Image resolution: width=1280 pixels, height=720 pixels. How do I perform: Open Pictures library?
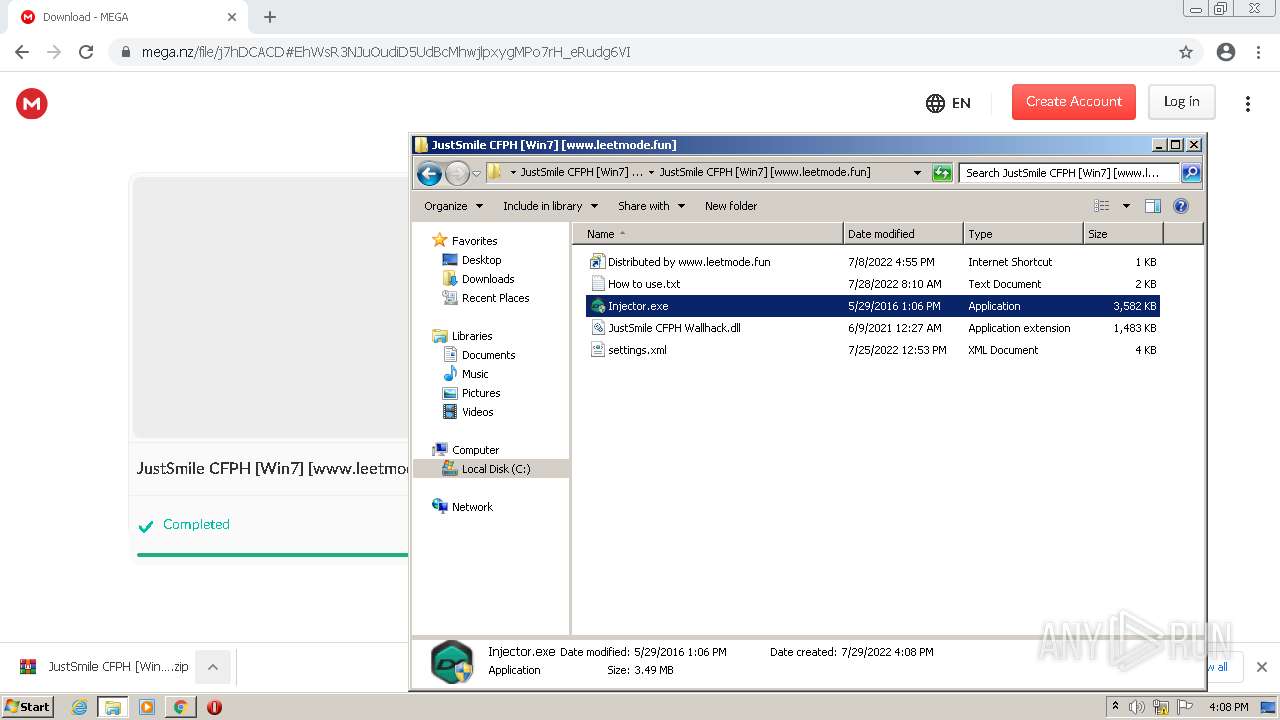(x=471, y=393)
